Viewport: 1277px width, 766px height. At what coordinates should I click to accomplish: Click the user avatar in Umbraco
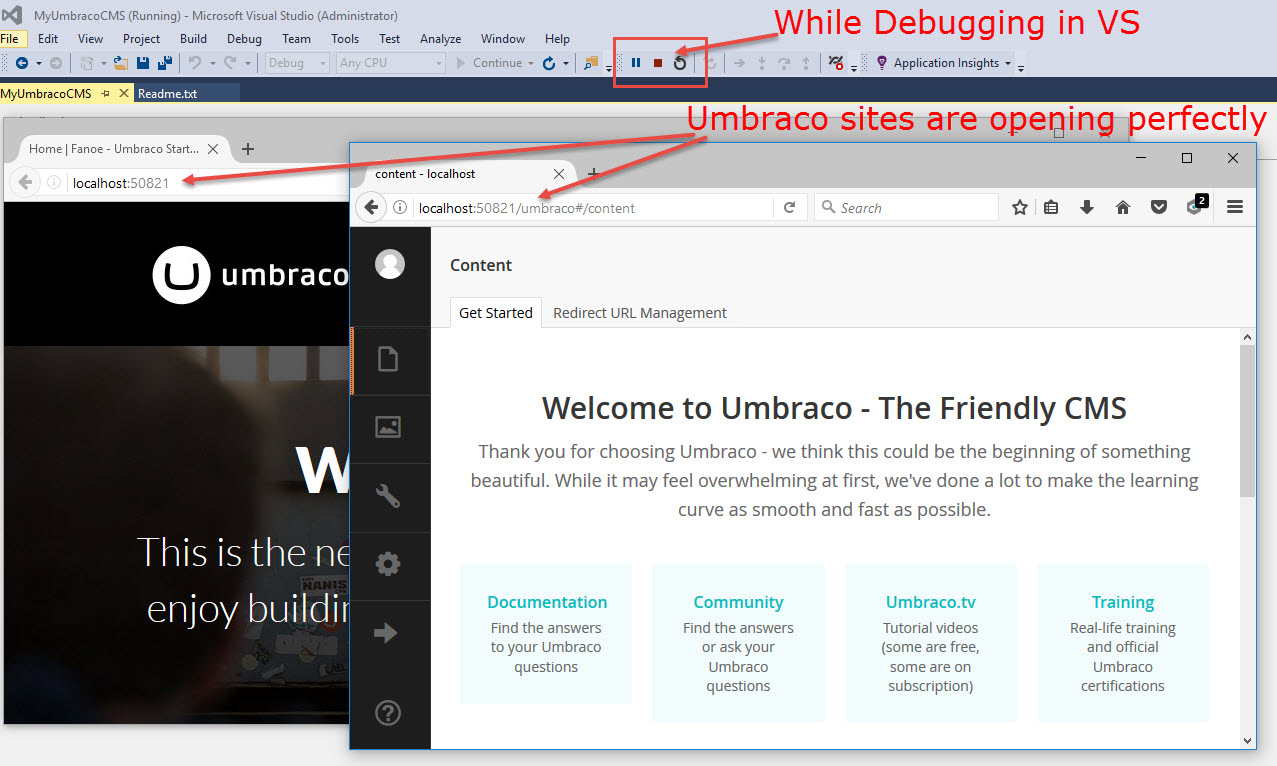click(390, 264)
